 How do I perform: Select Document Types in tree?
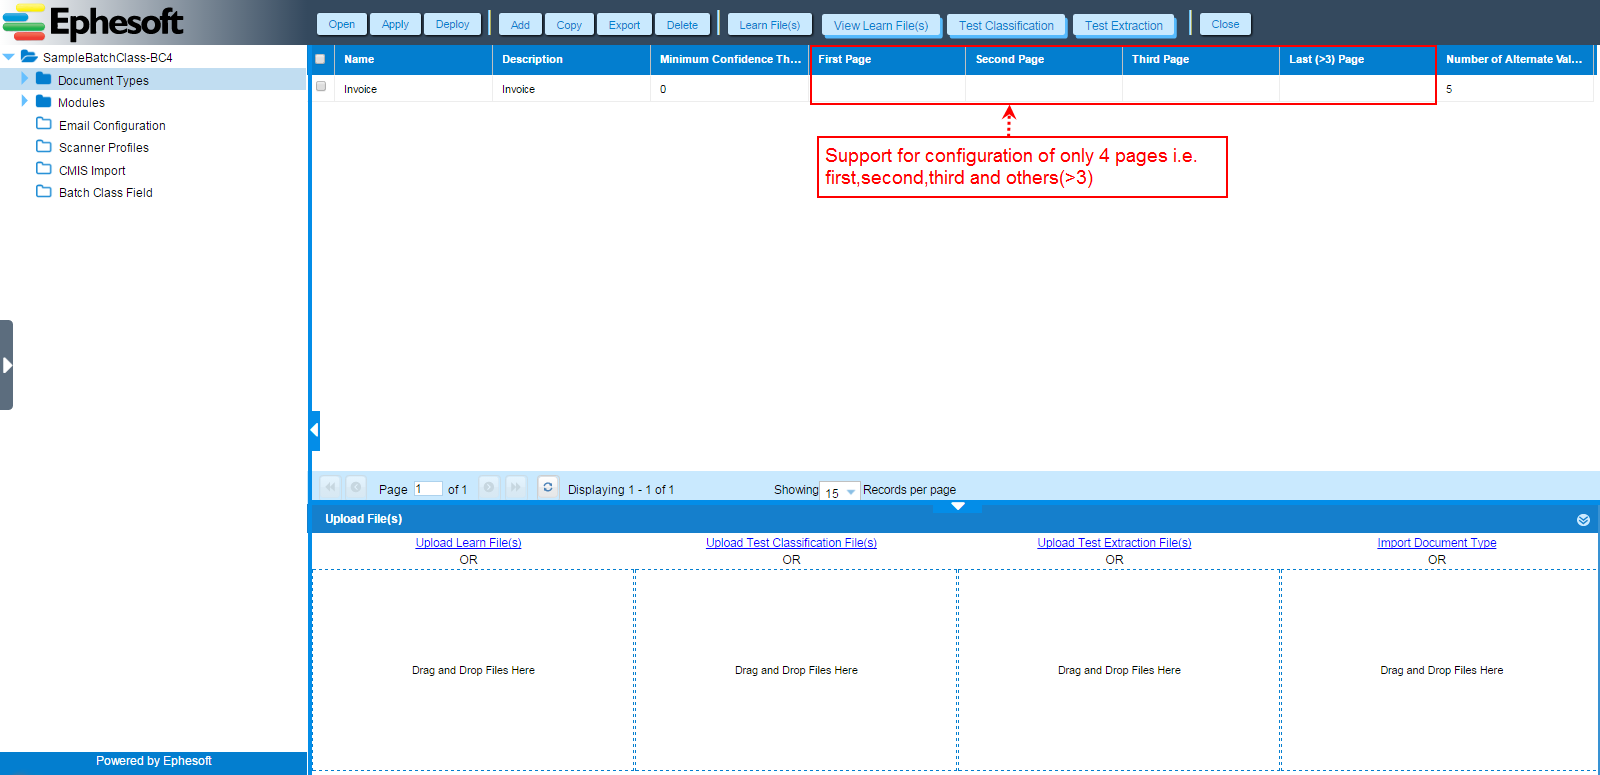pyautogui.click(x=103, y=80)
